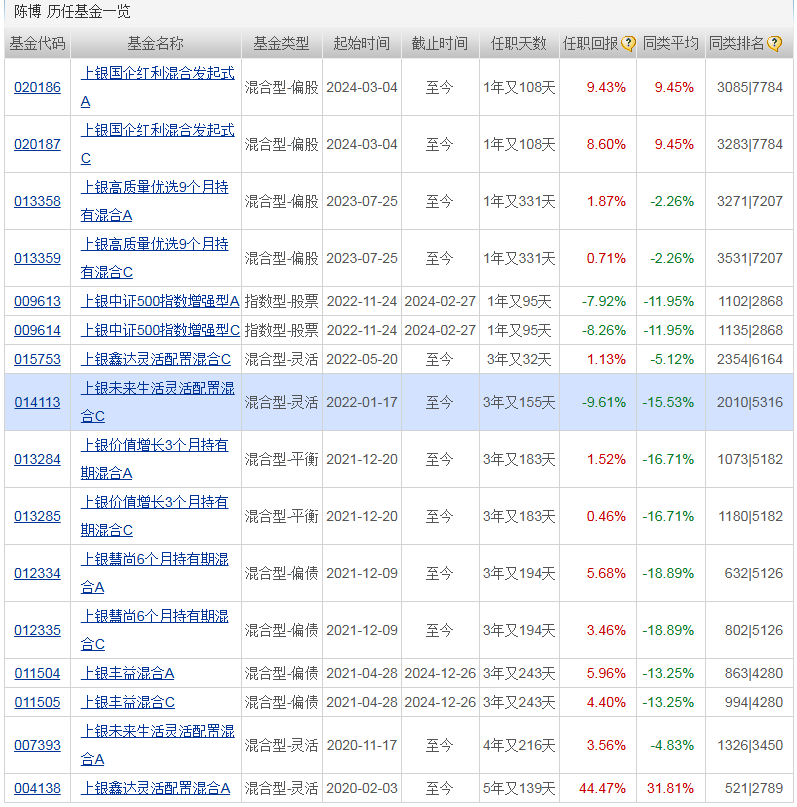The width and height of the screenshot is (797, 807).
Task: Select the 8.60% return value
Action: coord(606,145)
